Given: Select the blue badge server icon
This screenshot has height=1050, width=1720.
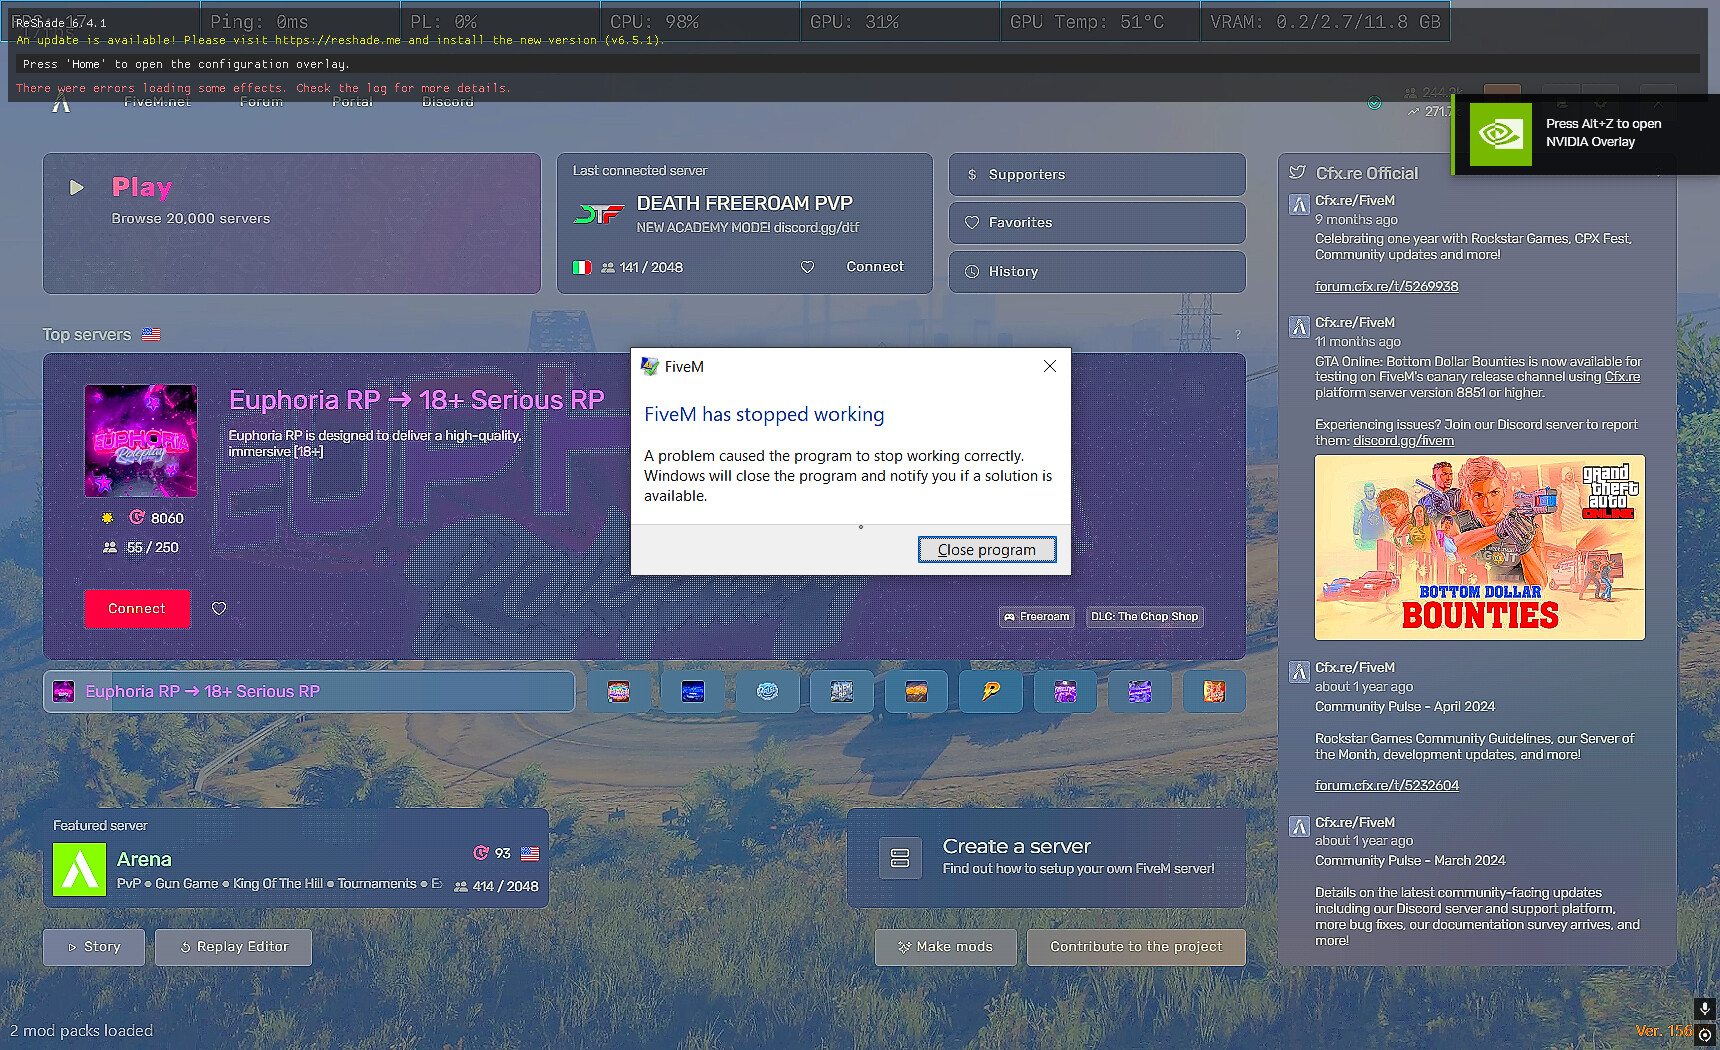Looking at the screenshot, I should (x=693, y=691).
